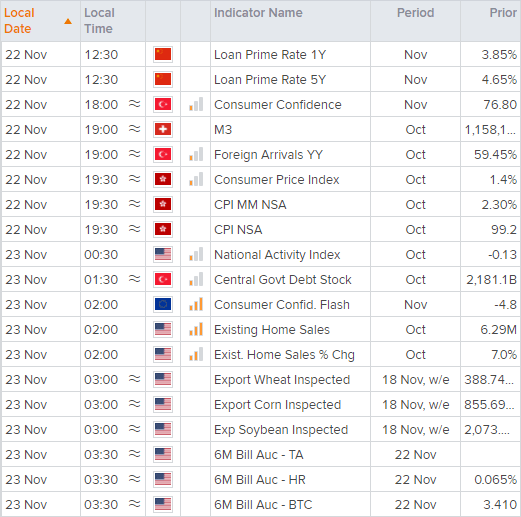Click the EU flag beside Consumer Confid. Flash

[x=163, y=304]
